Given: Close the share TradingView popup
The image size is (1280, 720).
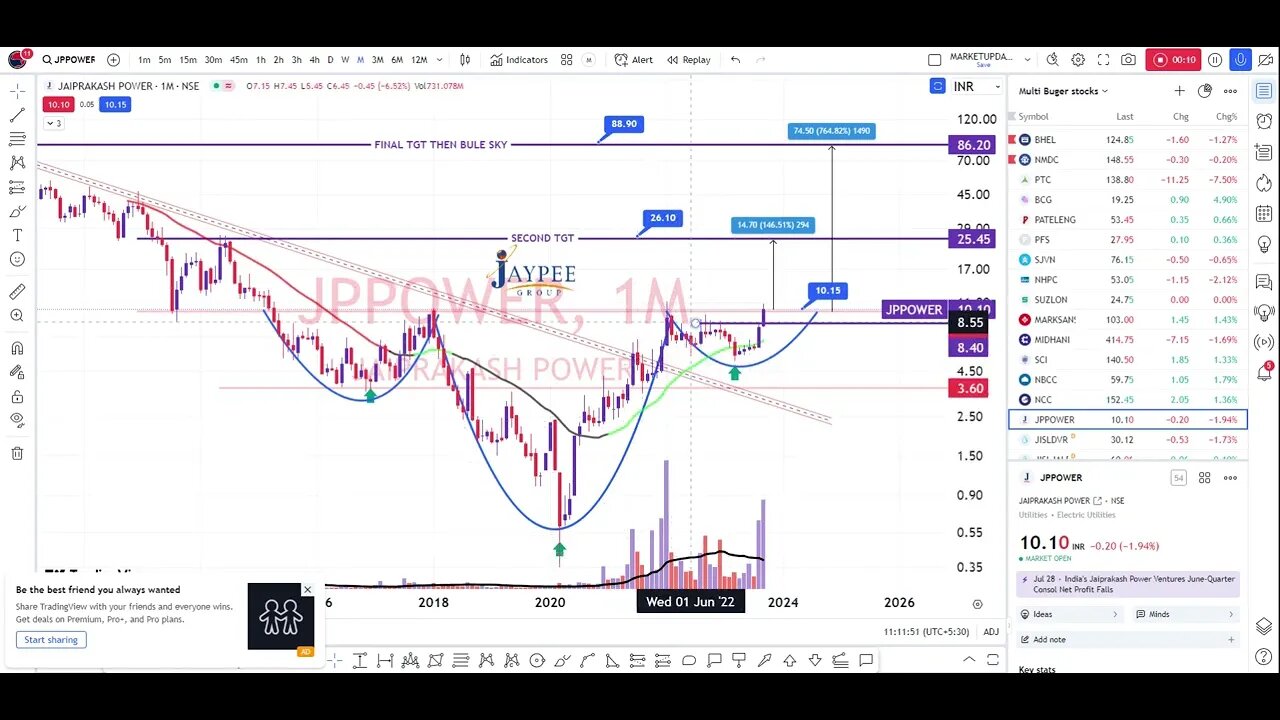Looking at the screenshot, I should pyautogui.click(x=307, y=590).
